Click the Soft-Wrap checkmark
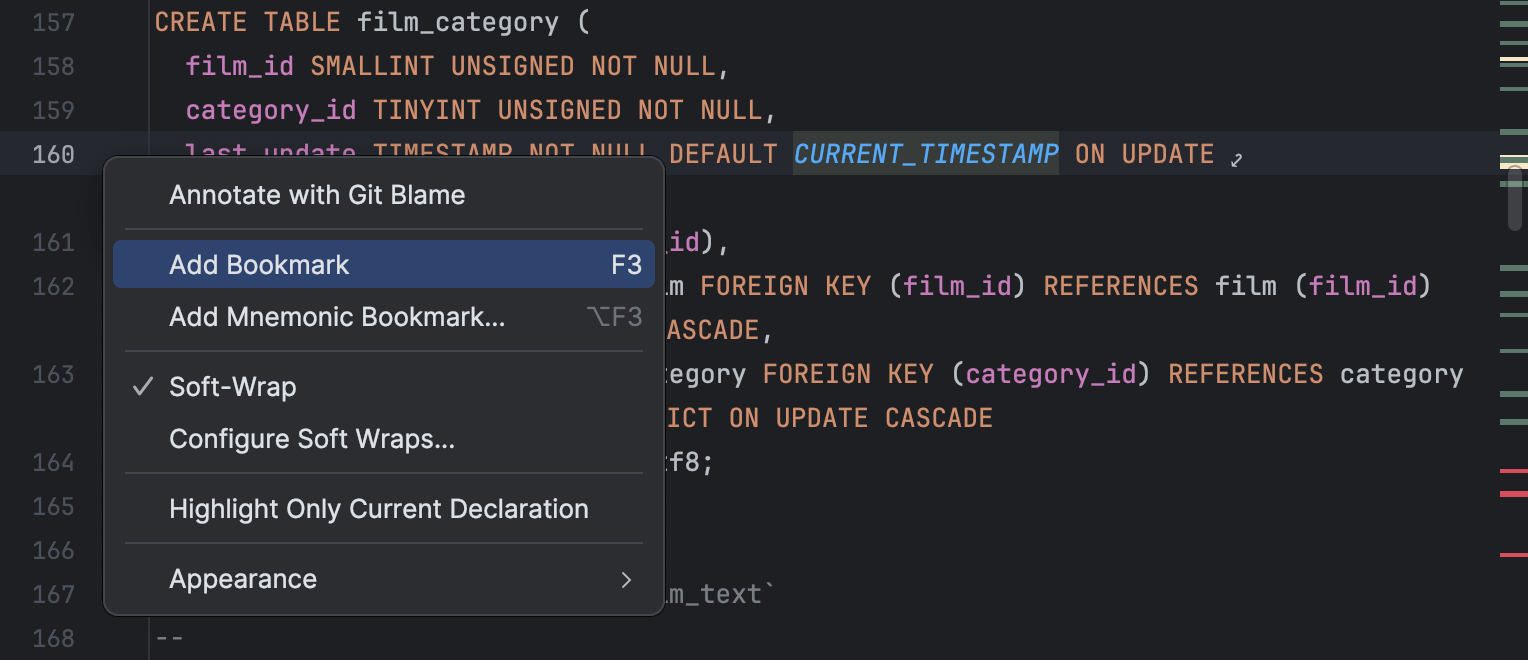1528x660 pixels. point(143,385)
